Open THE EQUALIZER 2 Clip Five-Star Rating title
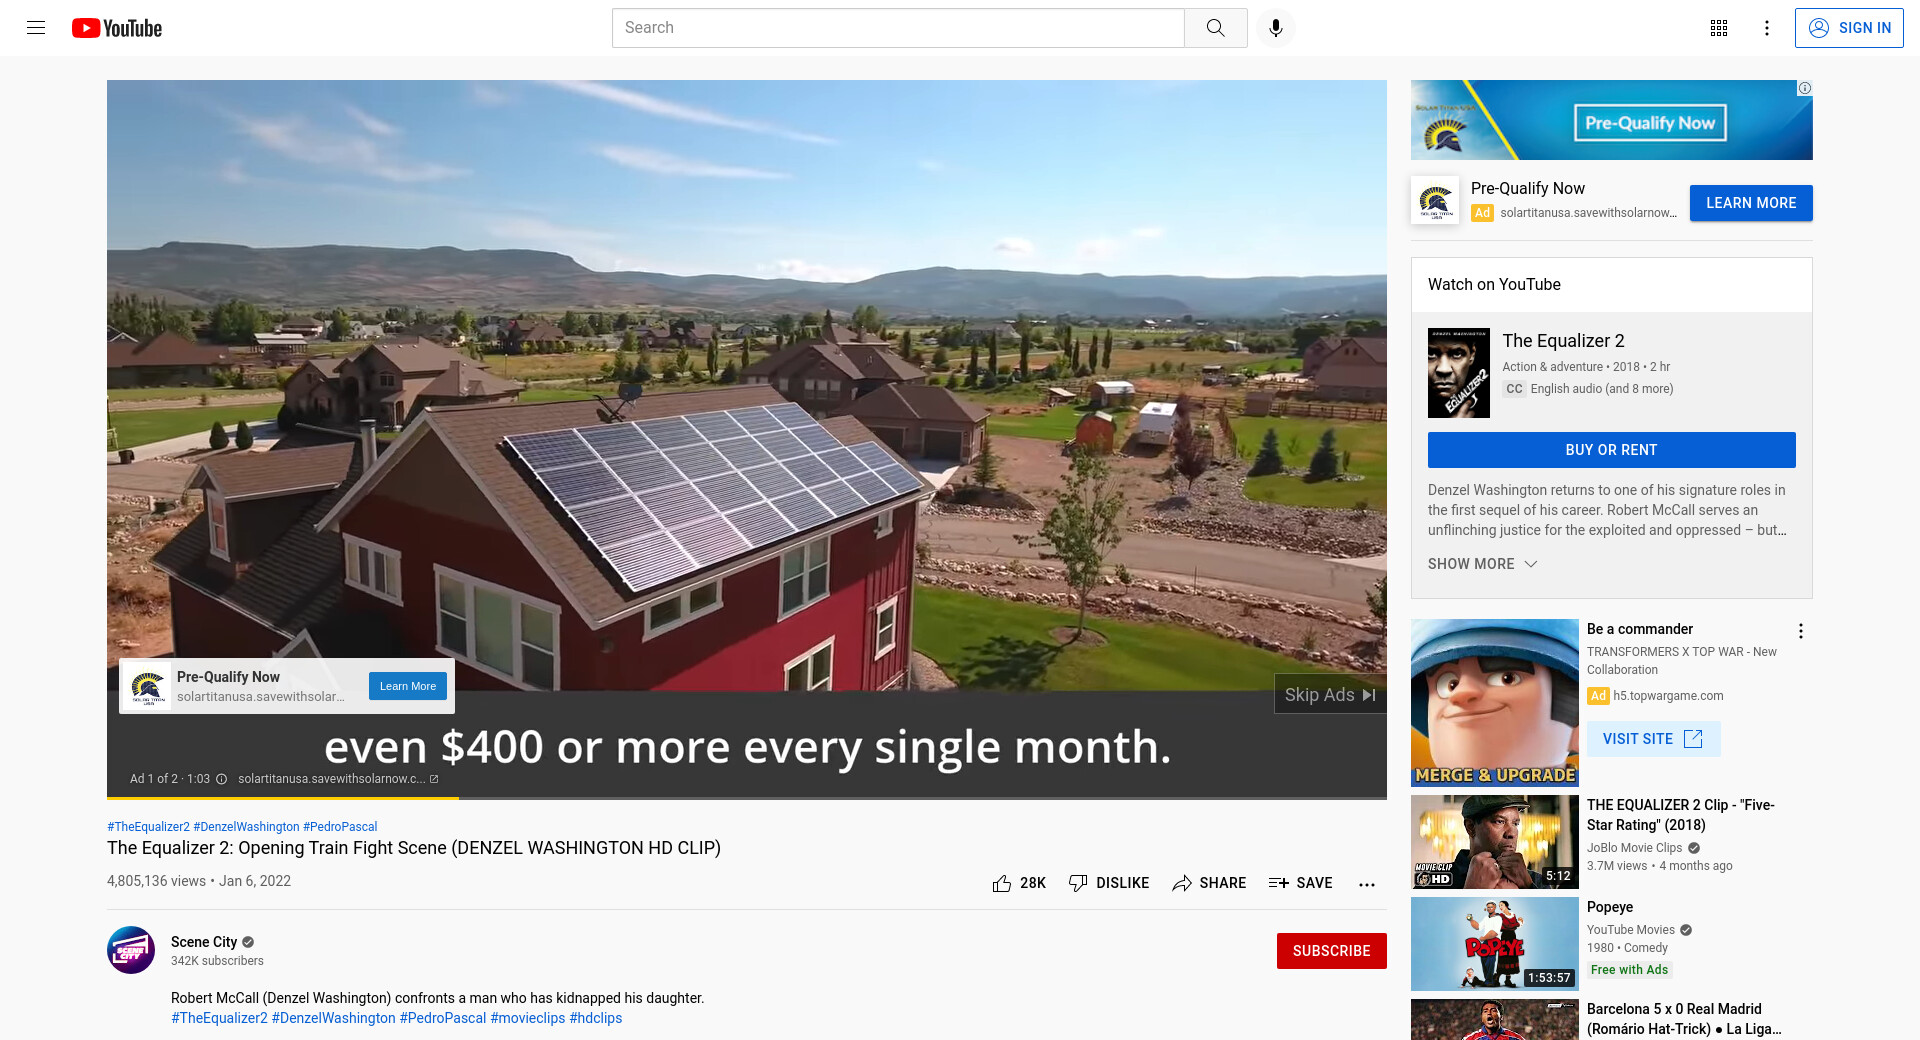The width and height of the screenshot is (1920, 1040). click(x=1680, y=815)
